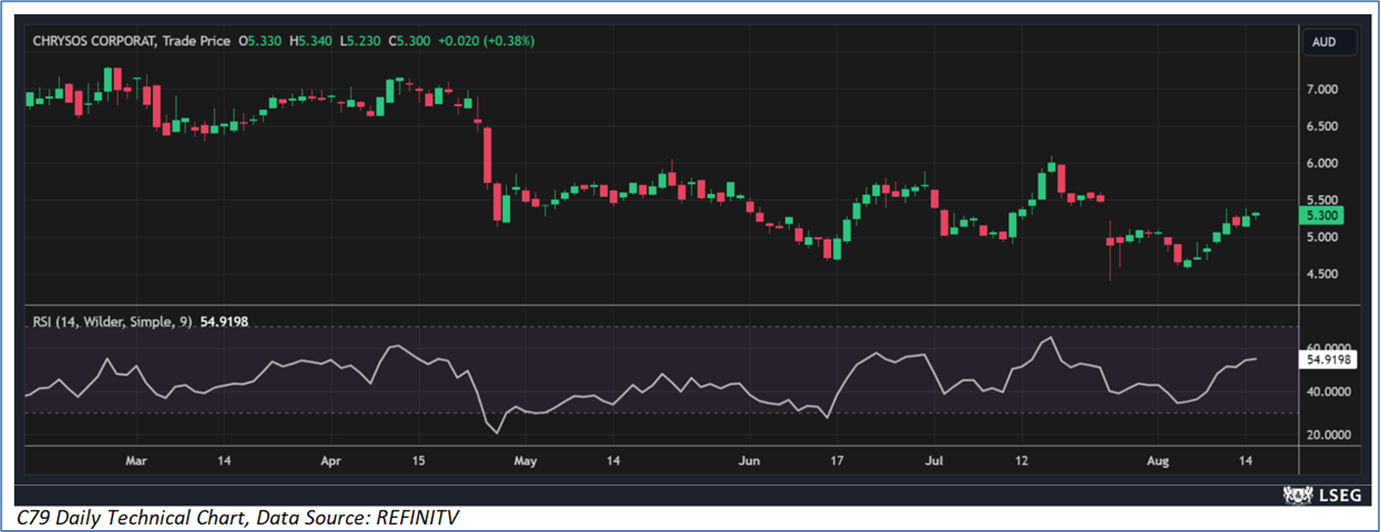Click the open value O5.330
Viewport: 1380px width, 532px height.
click(x=262, y=41)
